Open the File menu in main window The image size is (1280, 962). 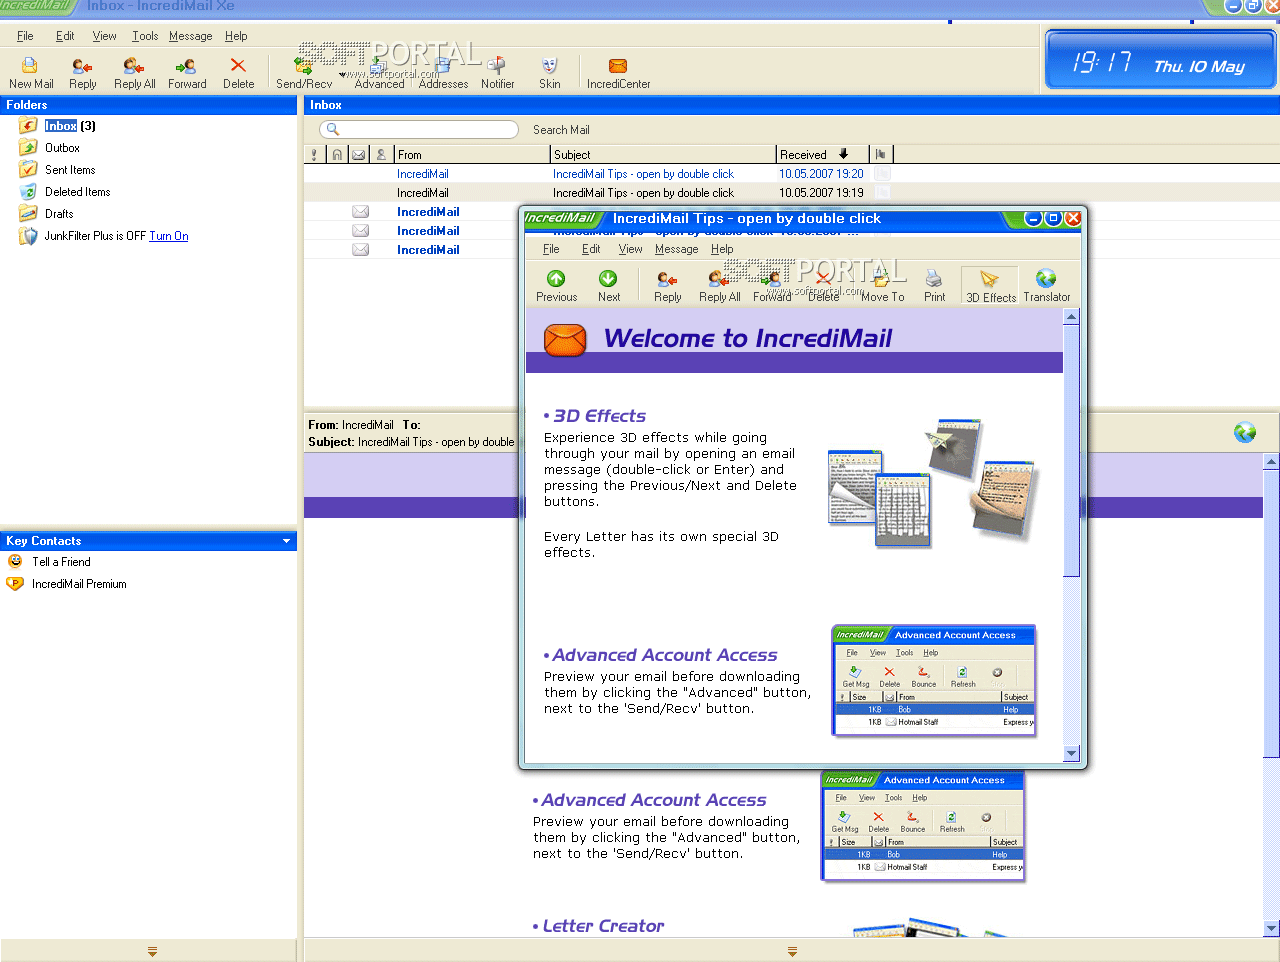(x=25, y=36)
